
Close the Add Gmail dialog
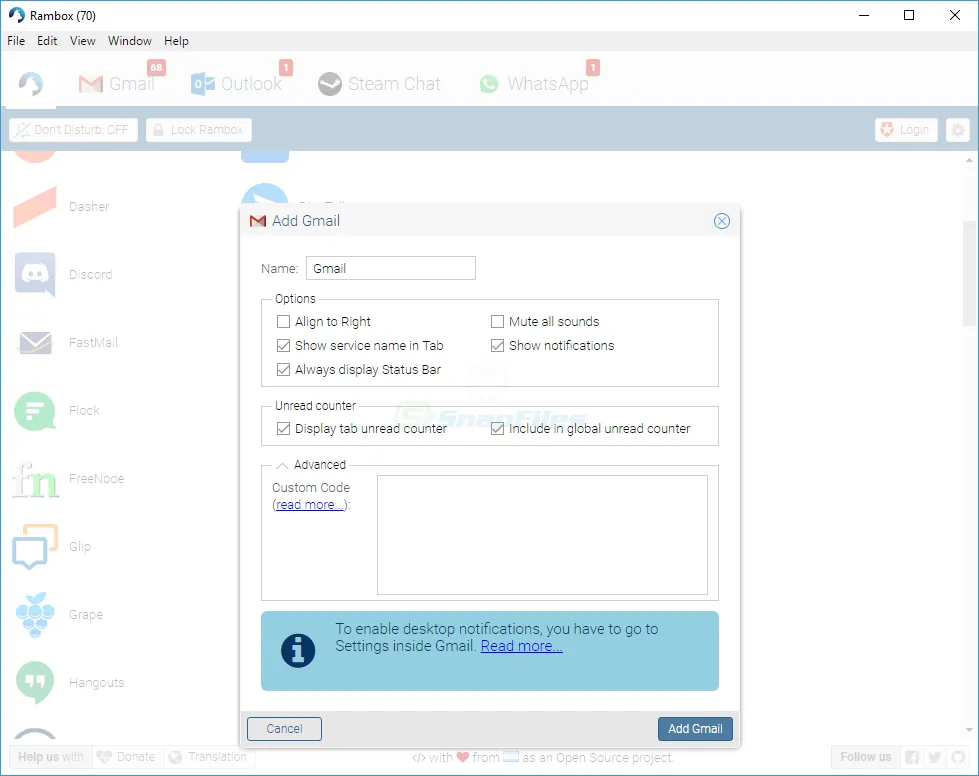pos(722,221)
